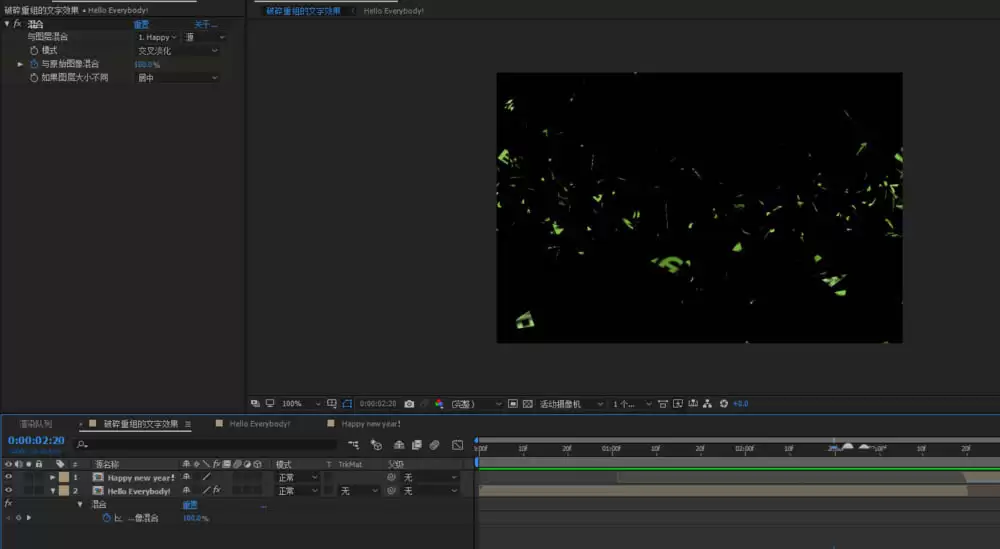
Task: Open 活动摄像机 camera view dropdown
Action: point(571,404)
